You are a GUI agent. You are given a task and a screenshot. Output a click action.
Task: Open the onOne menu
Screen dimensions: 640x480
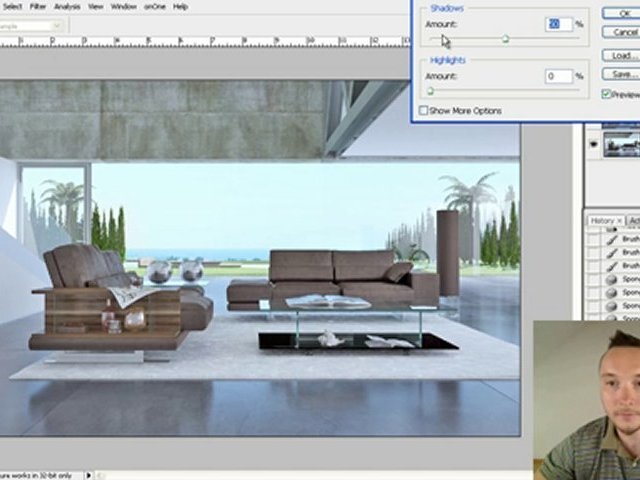coord(155,6)
